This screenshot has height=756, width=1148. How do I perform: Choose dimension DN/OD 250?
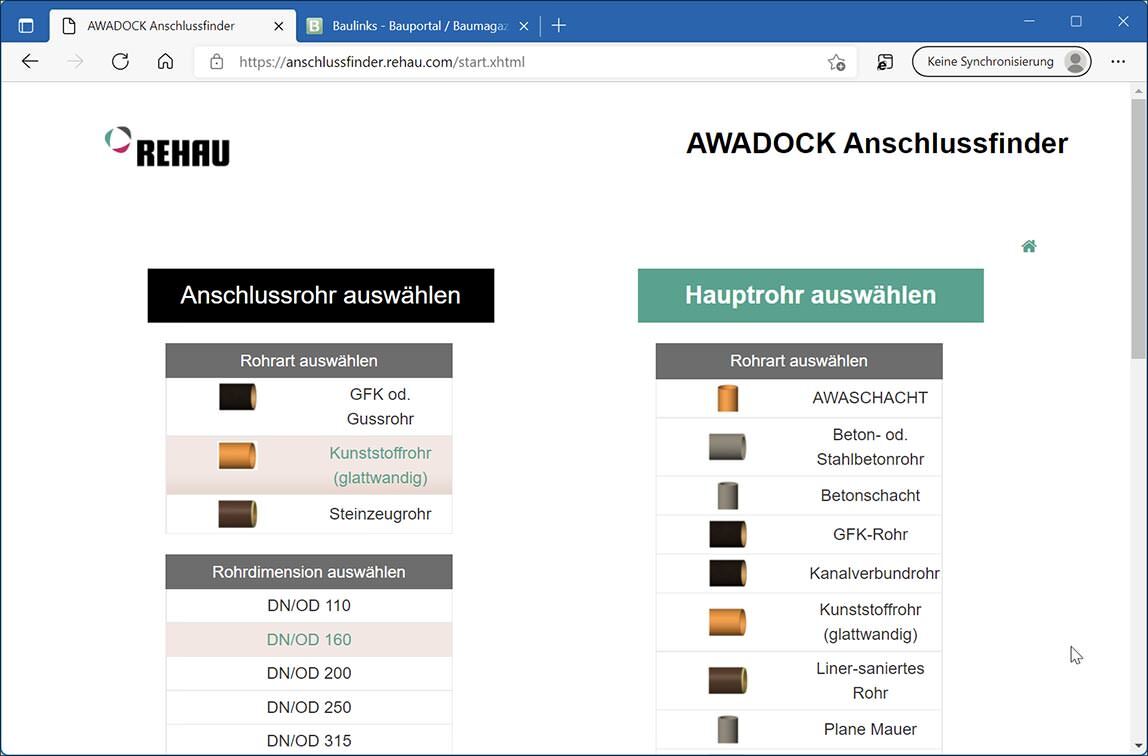(x=309, y=707)
